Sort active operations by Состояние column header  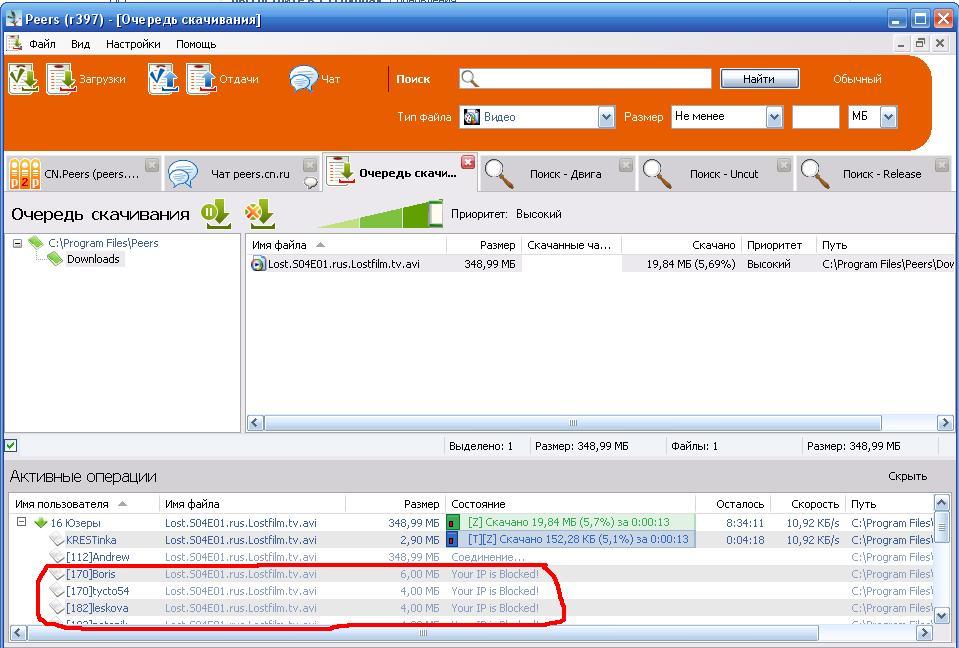(x=571, y=504)
